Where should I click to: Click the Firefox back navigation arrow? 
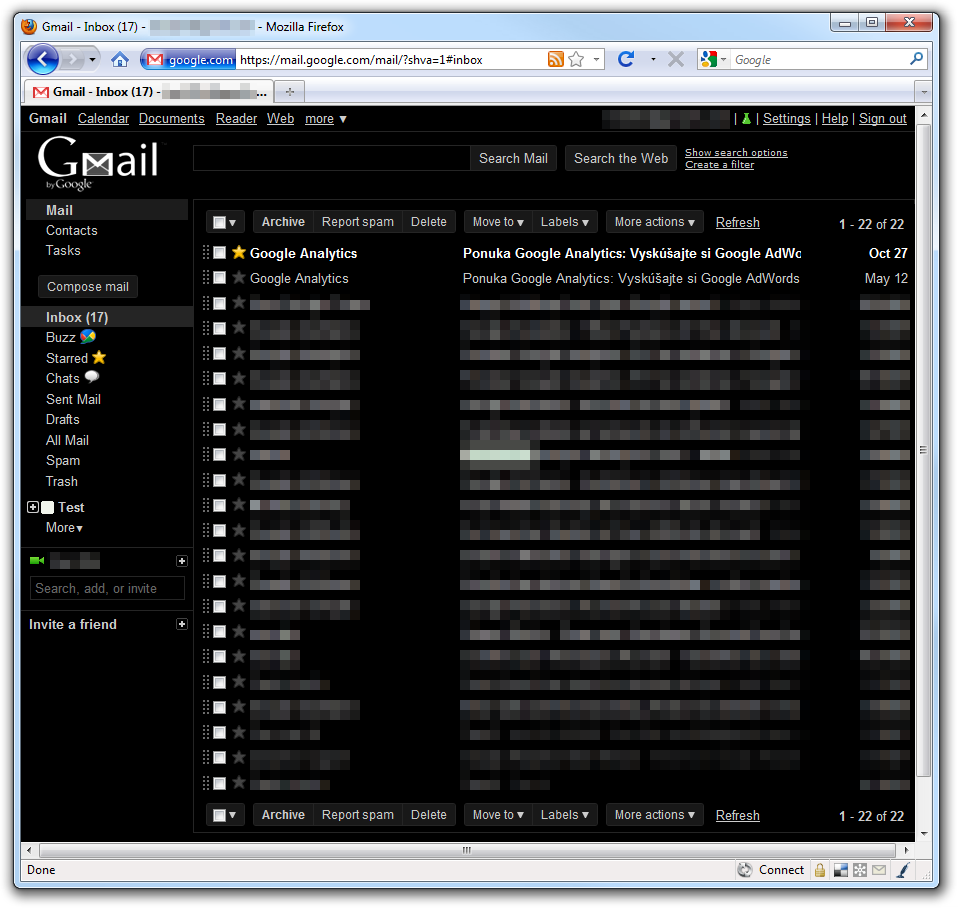click(x=42, y=59)
